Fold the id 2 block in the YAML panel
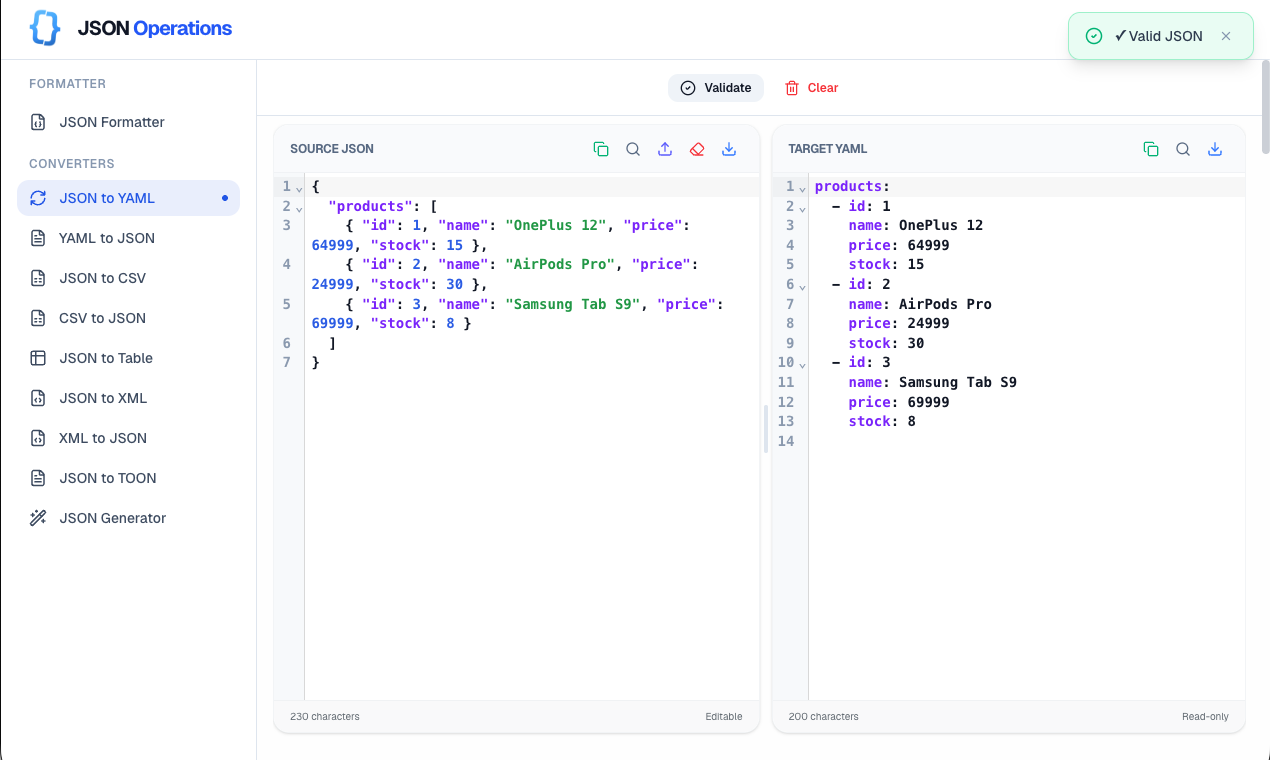Screen dimensions: 1270x760 tap(802, 287)
